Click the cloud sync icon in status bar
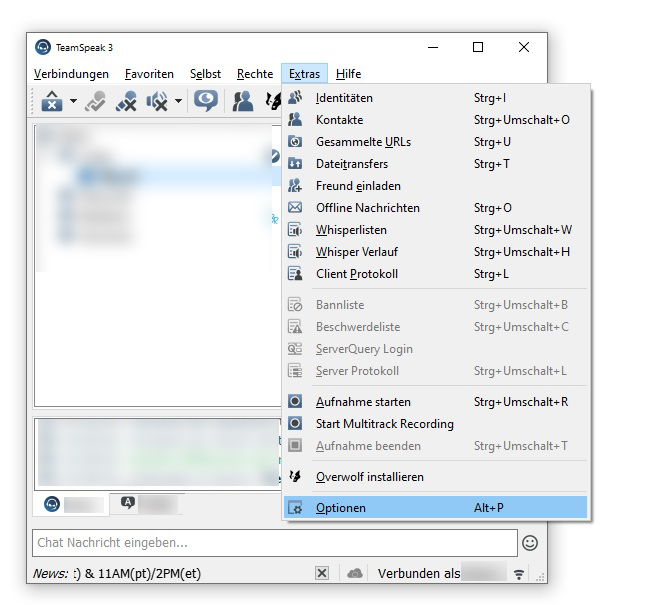The height and width of the screenshot is (605, 651). tap(354, 573)
